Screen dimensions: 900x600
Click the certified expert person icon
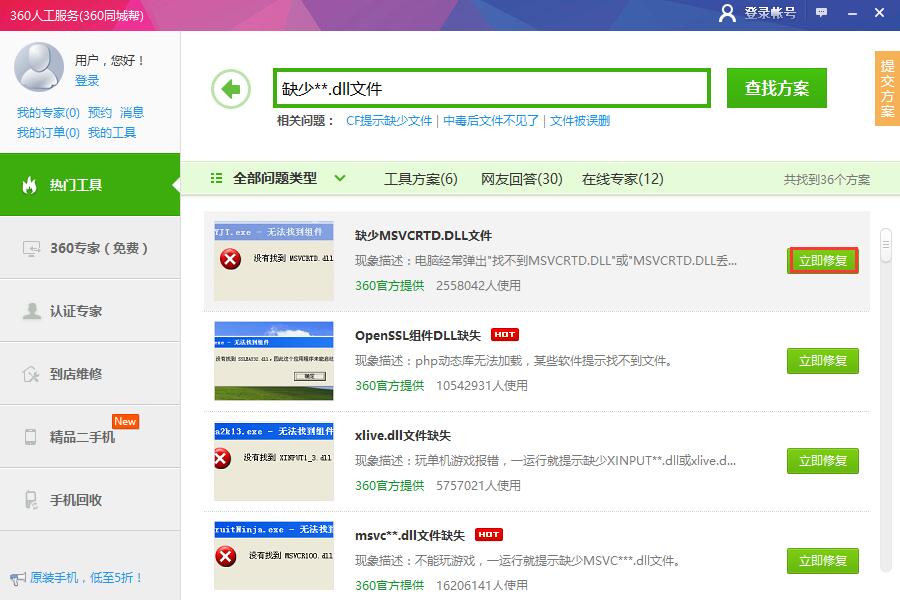click(x=32, y=311)
